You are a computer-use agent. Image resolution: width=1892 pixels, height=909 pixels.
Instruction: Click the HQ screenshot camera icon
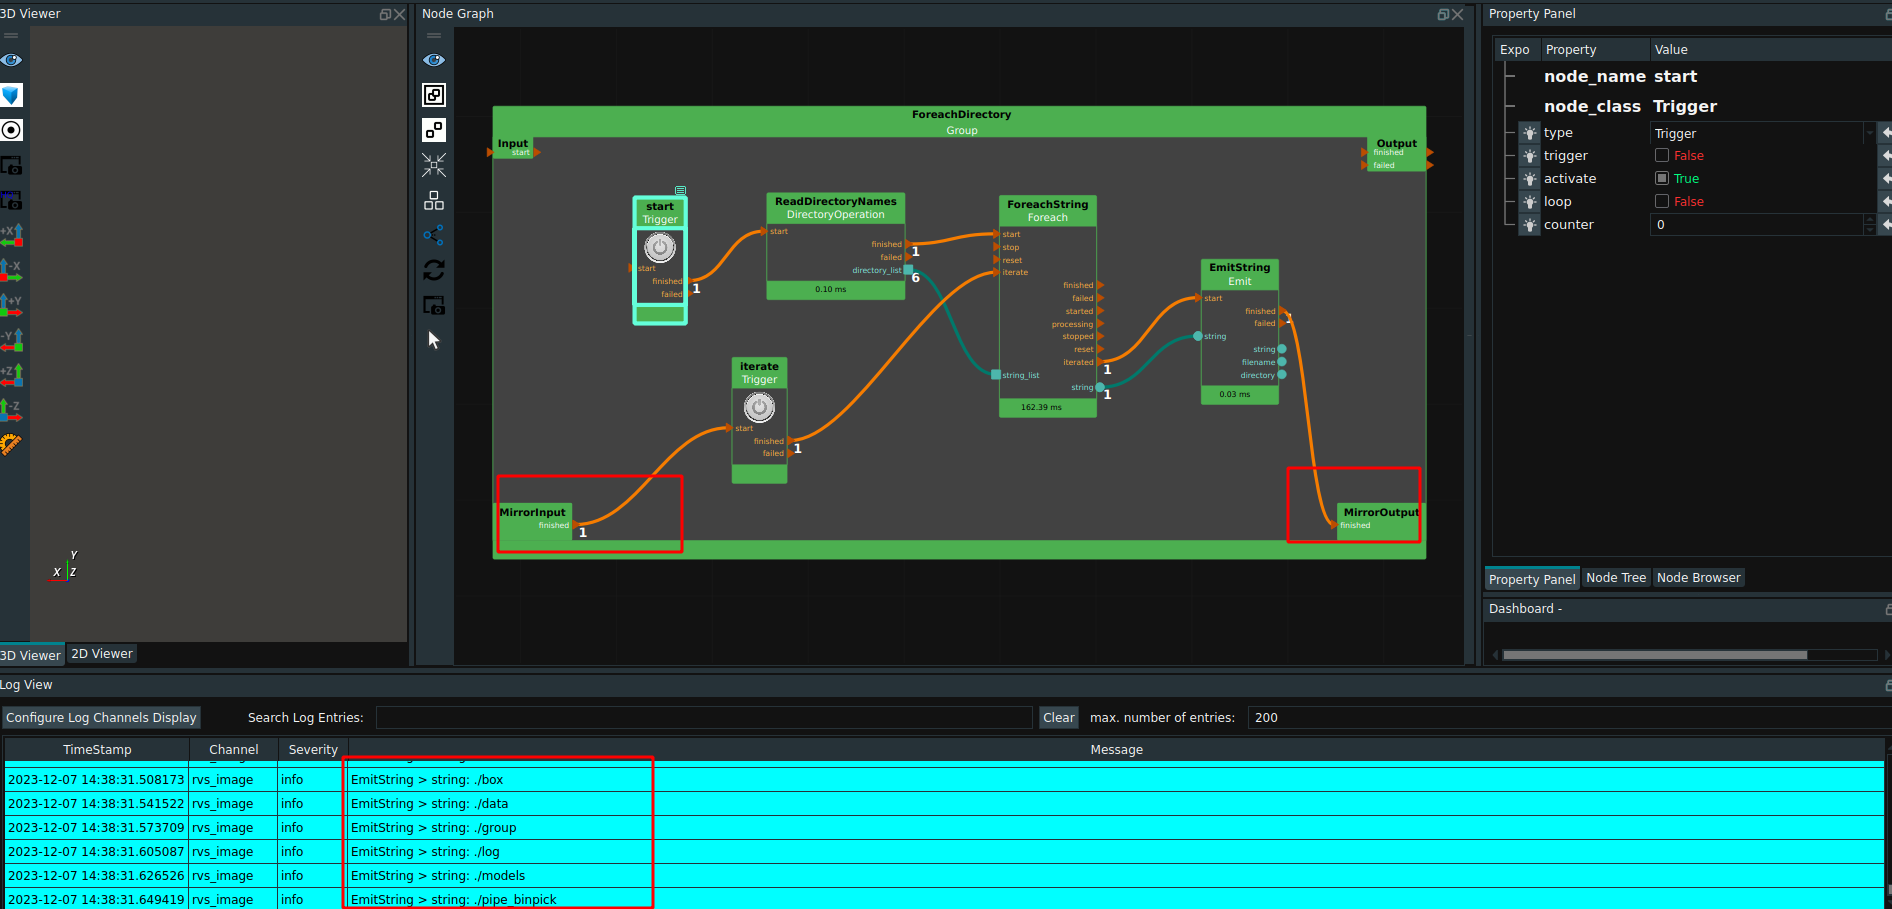tap(11, 200)
